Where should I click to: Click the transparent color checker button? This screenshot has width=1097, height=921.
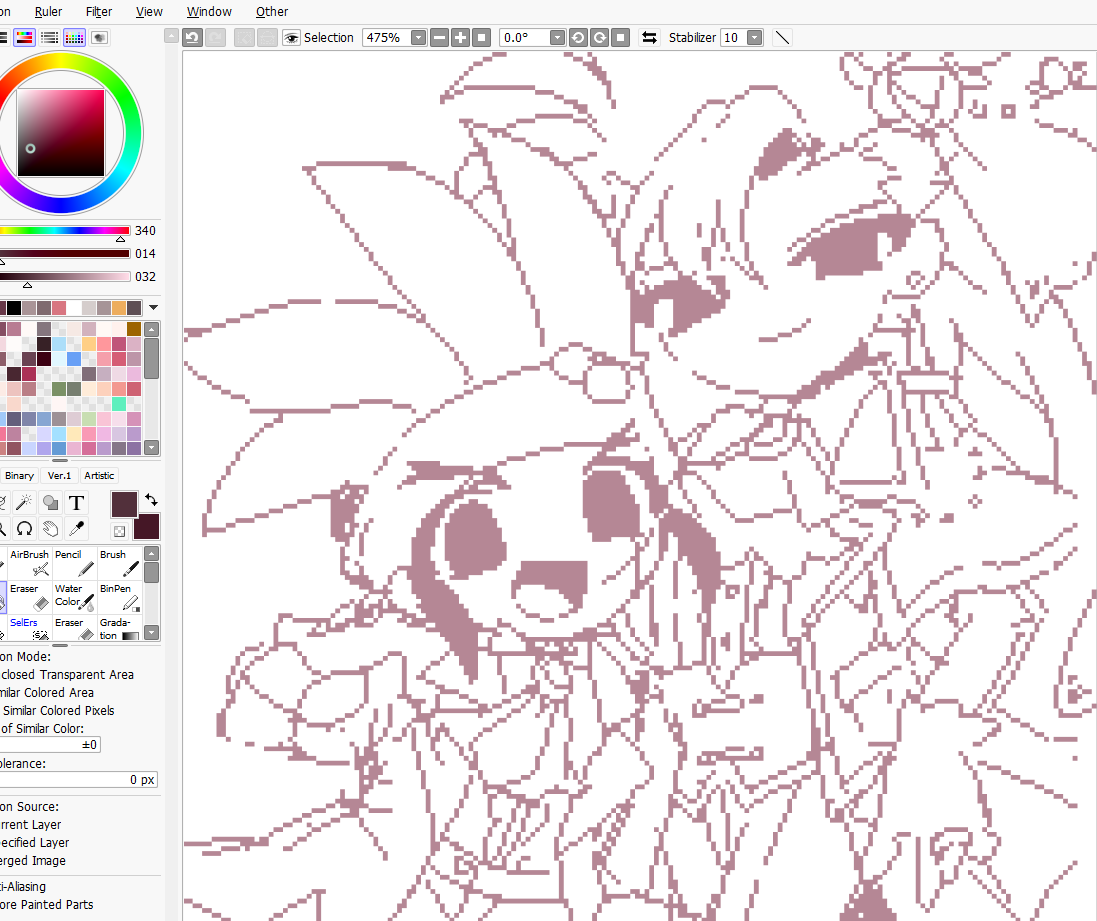pyautogui.click(x=120, y=531)
